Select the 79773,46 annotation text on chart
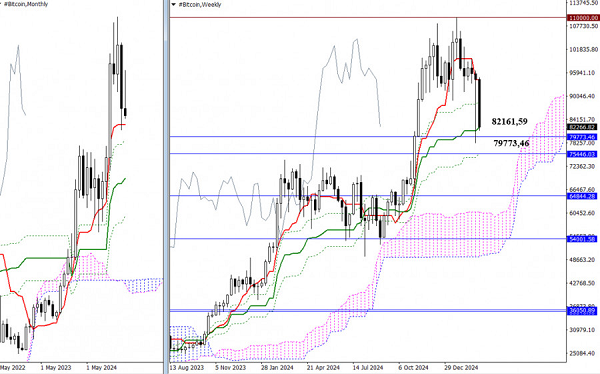 click(512, 144)
